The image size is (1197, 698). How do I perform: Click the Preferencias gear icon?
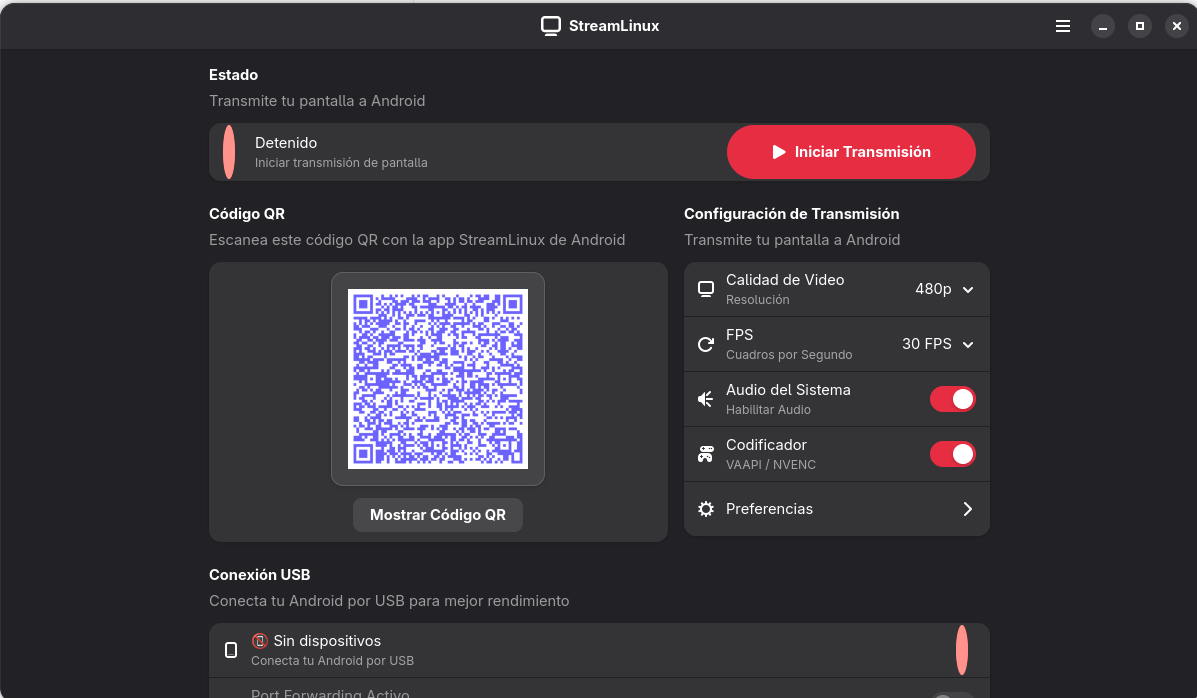[706, 509]
